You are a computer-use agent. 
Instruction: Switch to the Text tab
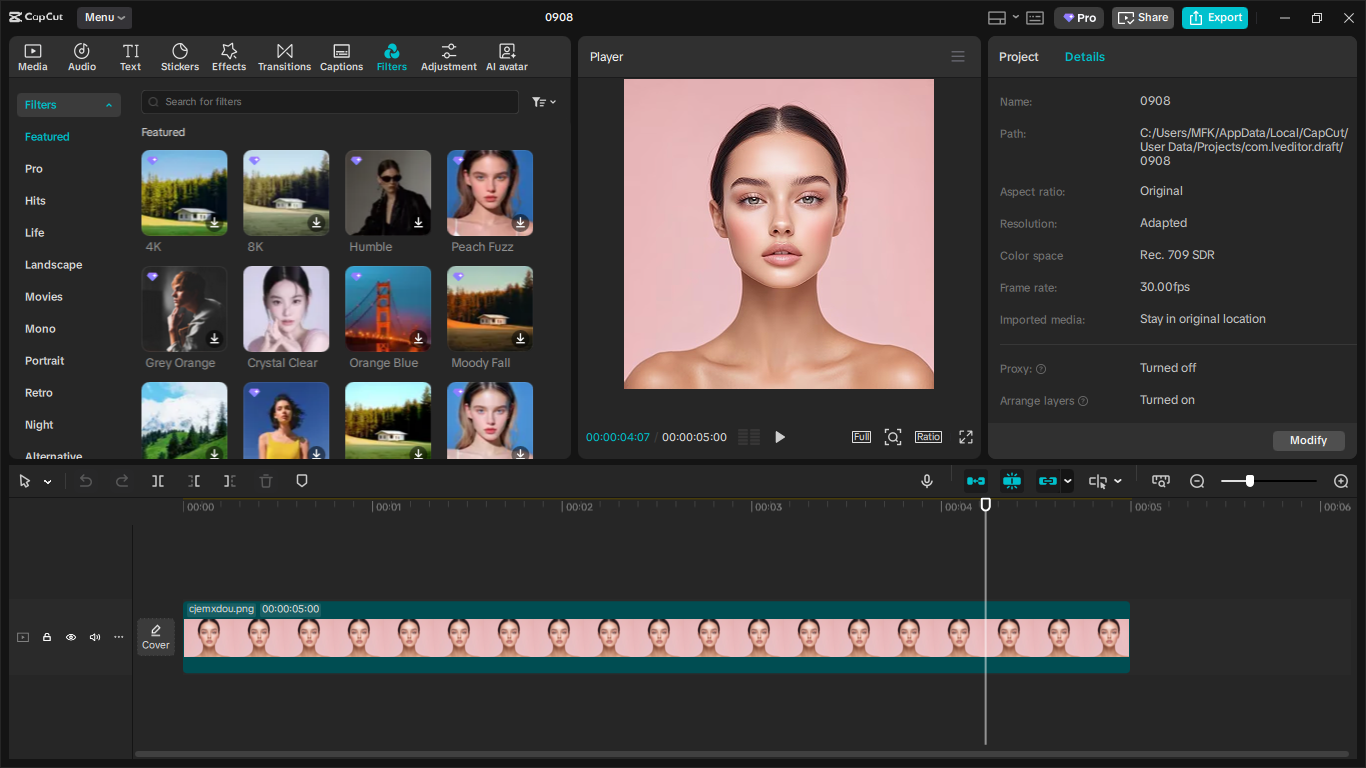point(131,57)
